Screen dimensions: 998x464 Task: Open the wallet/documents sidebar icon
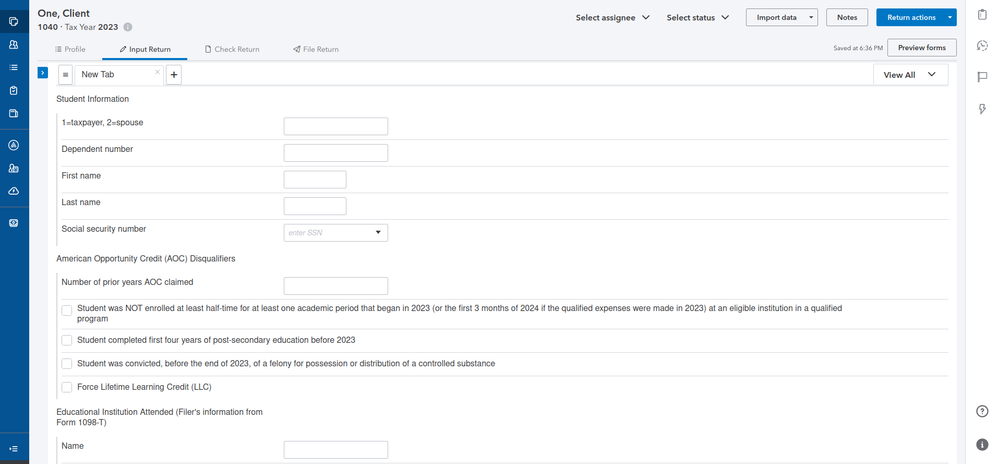pos(13,113)
